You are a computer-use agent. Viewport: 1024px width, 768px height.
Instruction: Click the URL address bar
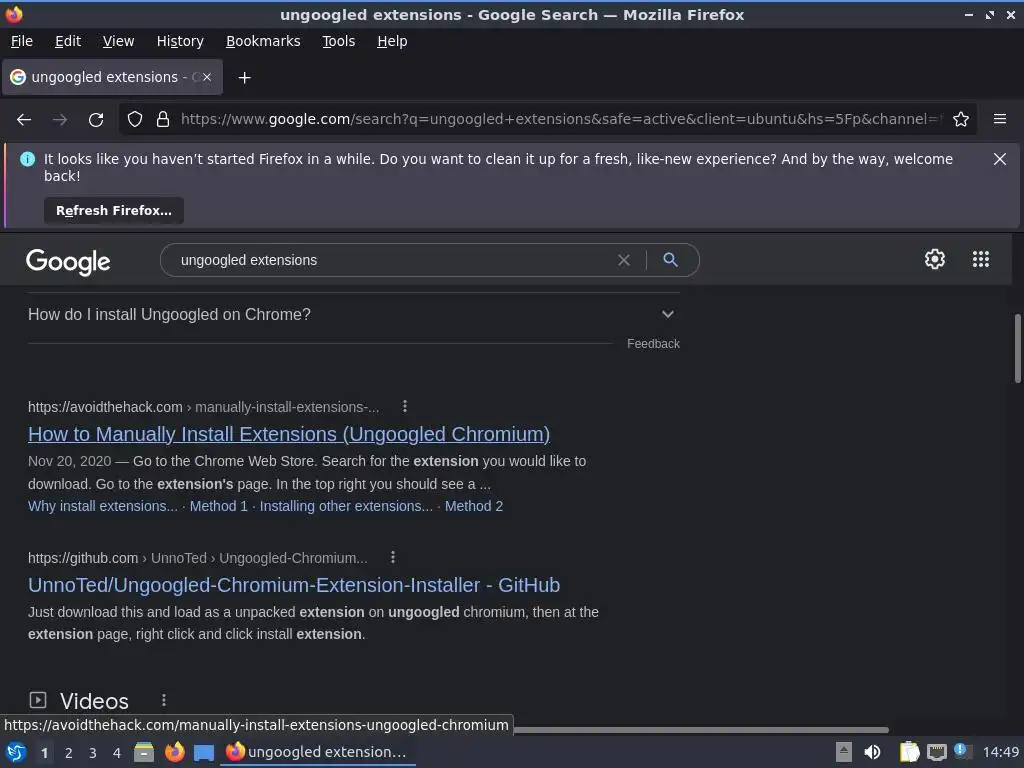[x=560, y=120]
